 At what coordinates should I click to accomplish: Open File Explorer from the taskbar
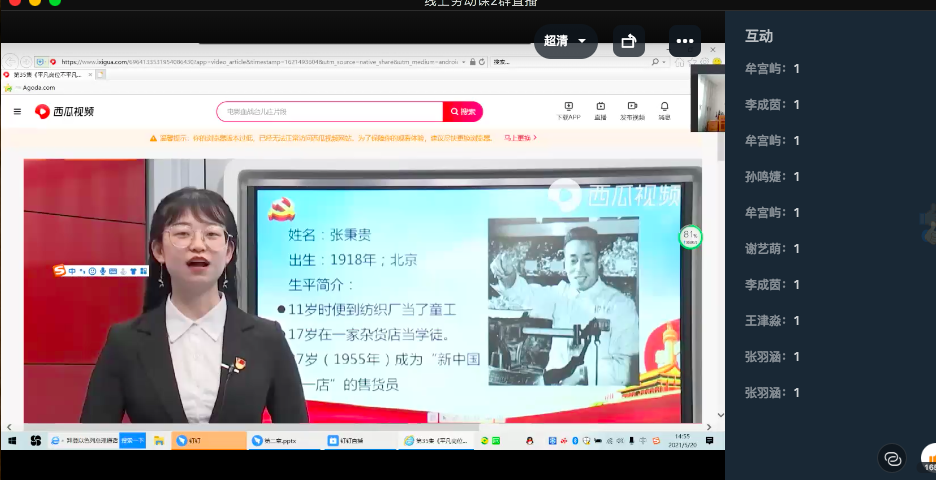tap(159, 441)
